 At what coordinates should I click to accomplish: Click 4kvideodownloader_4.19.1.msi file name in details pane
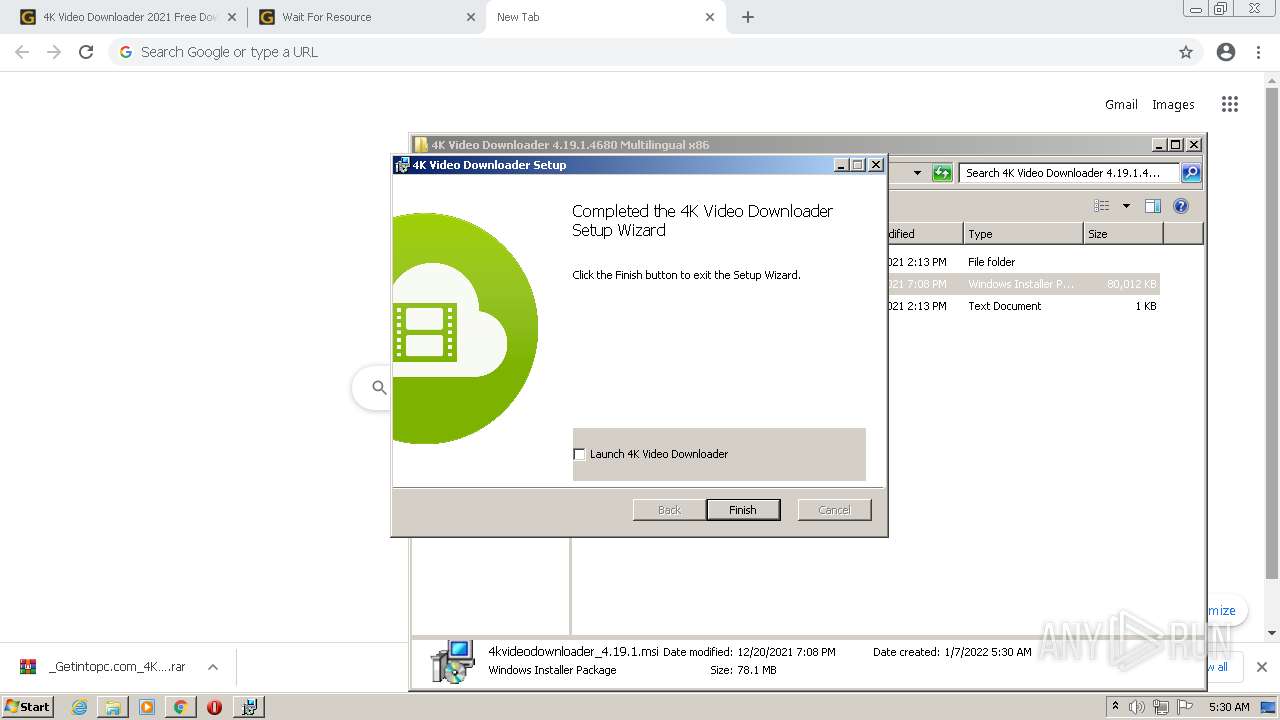click(x=573, y=651)
